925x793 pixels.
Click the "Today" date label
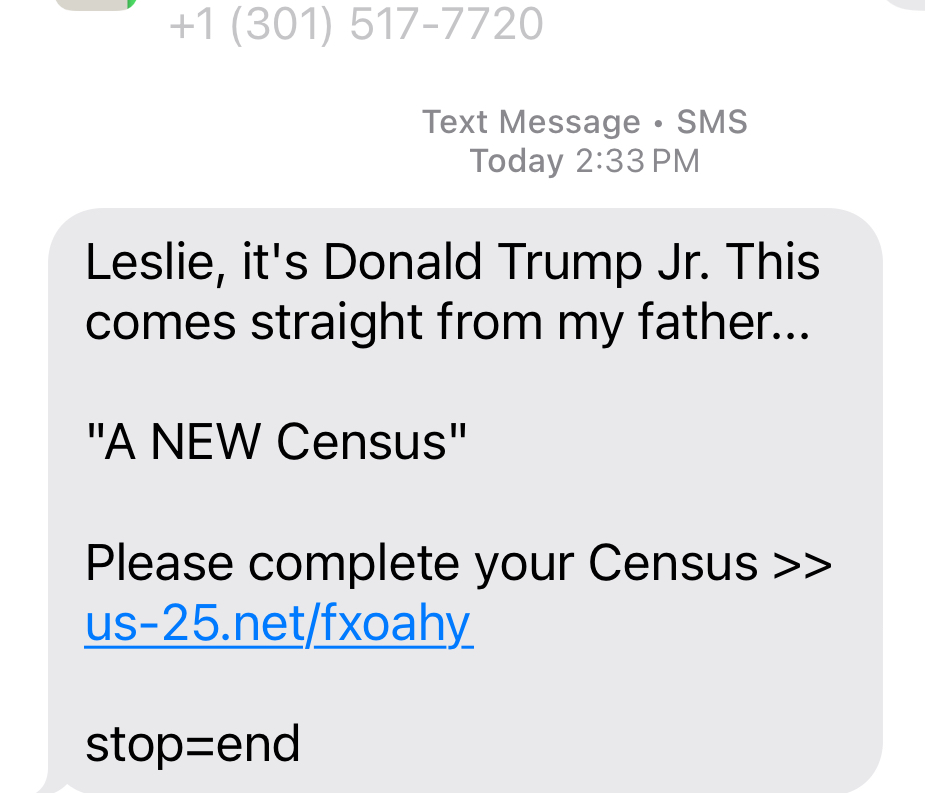pyautogui.click(x=517, y=161)
